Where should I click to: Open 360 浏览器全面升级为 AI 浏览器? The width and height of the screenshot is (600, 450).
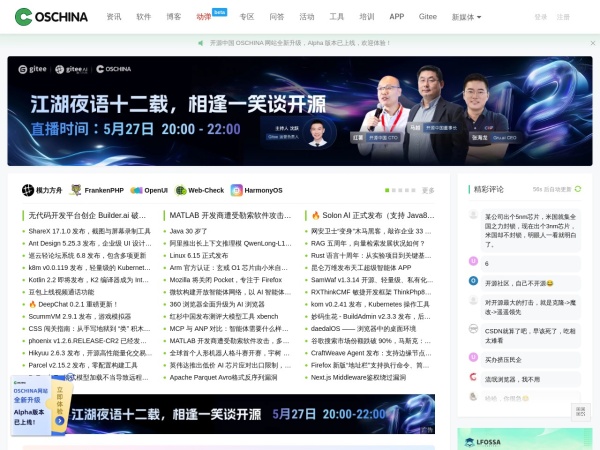tap(217, 304)
